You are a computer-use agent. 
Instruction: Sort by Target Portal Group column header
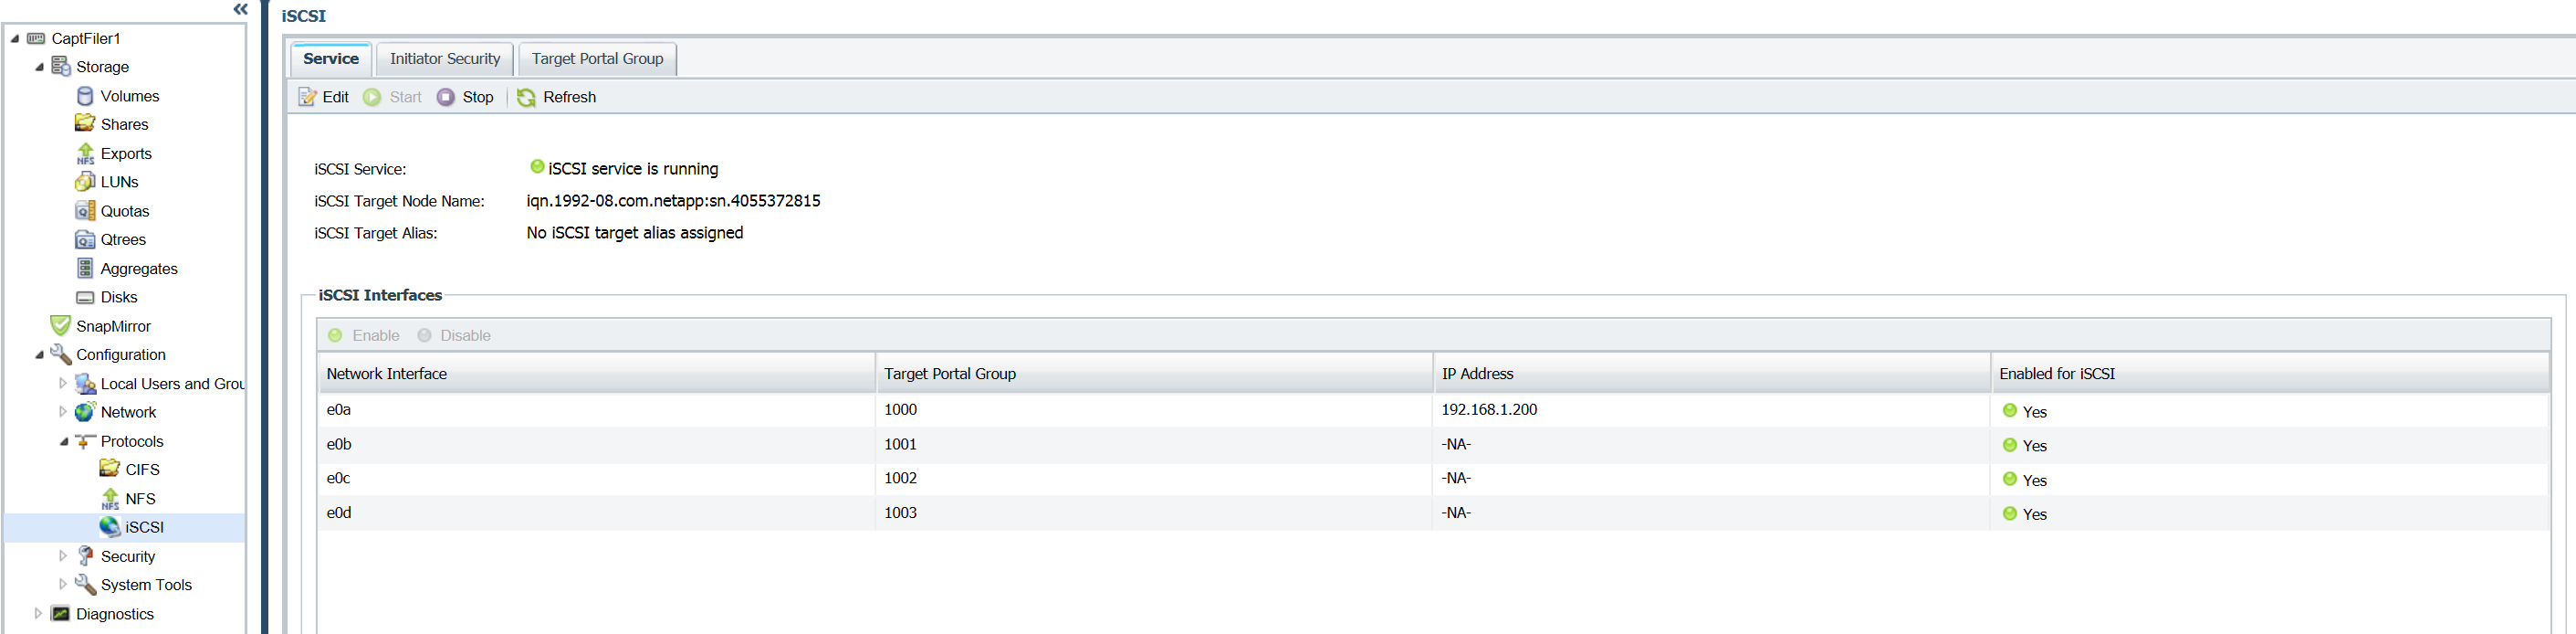pos(1154,373)
